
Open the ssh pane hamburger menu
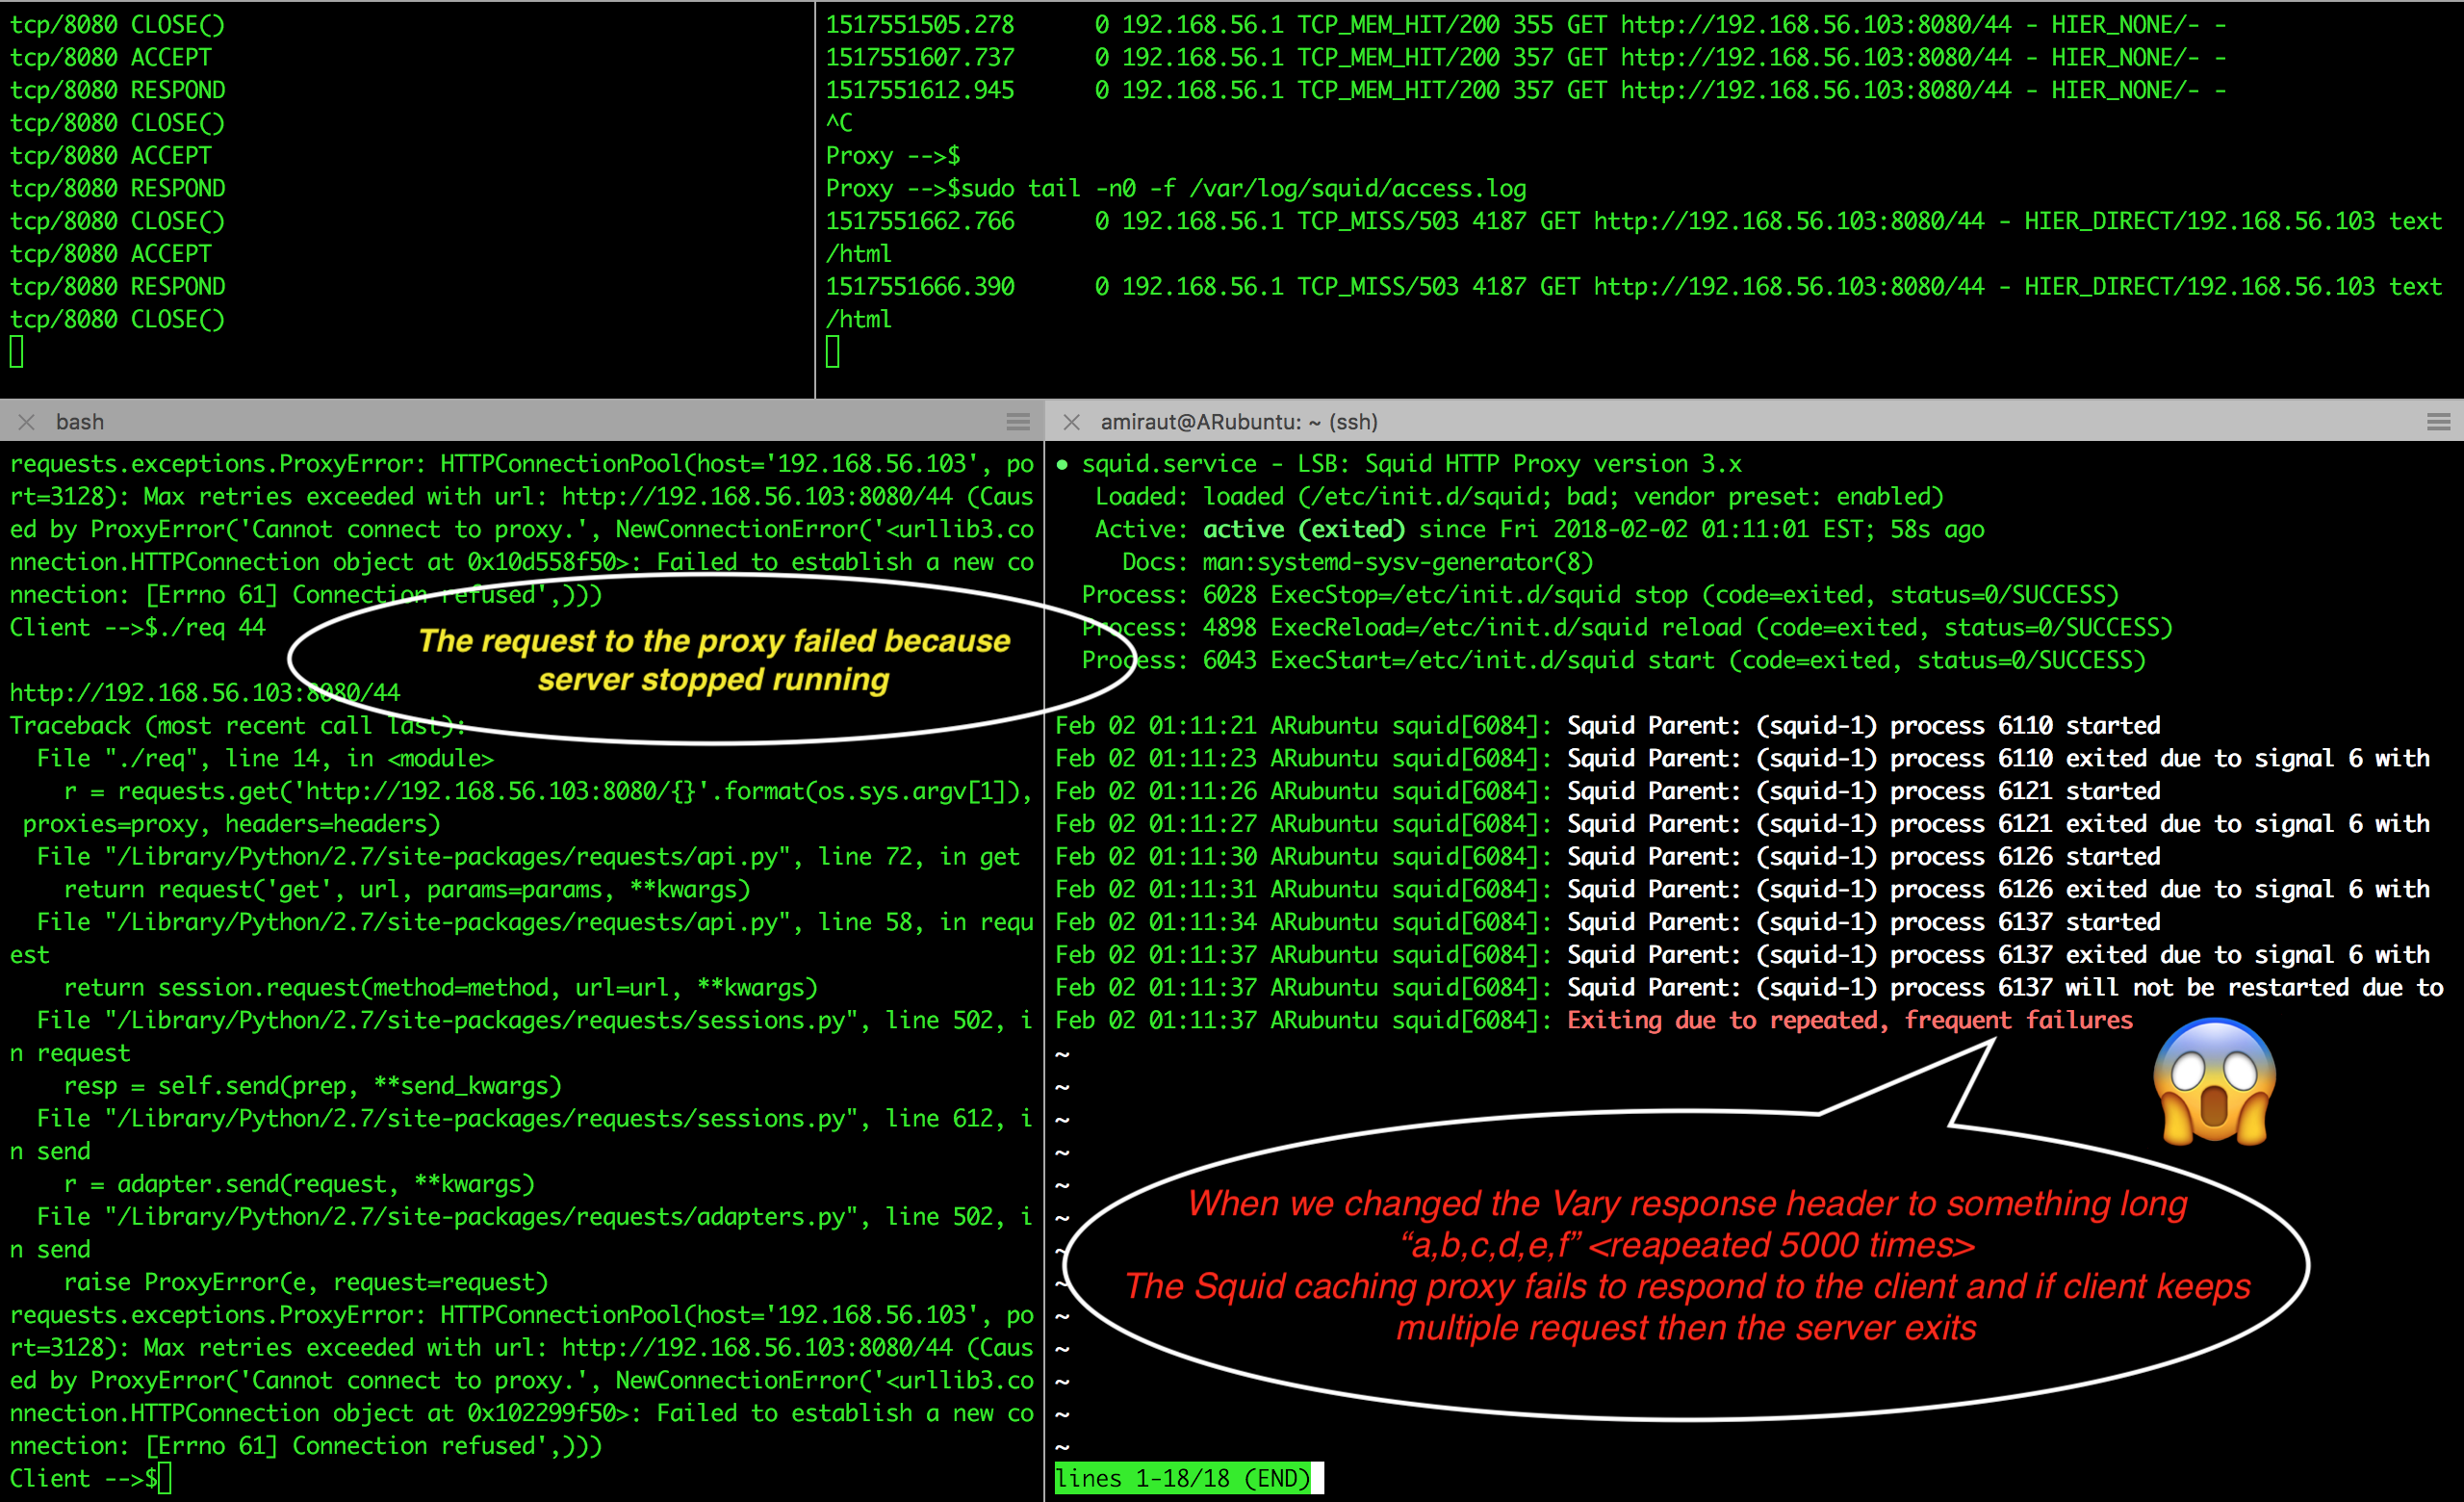2438,422
